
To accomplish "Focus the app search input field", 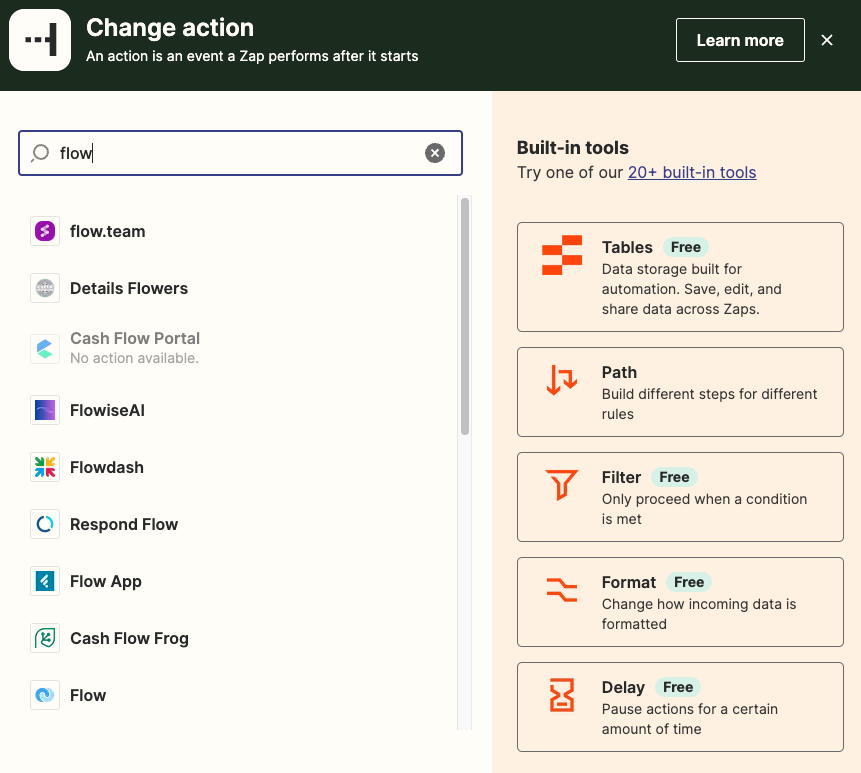I will pyautogui.click(x=240, y=153).
